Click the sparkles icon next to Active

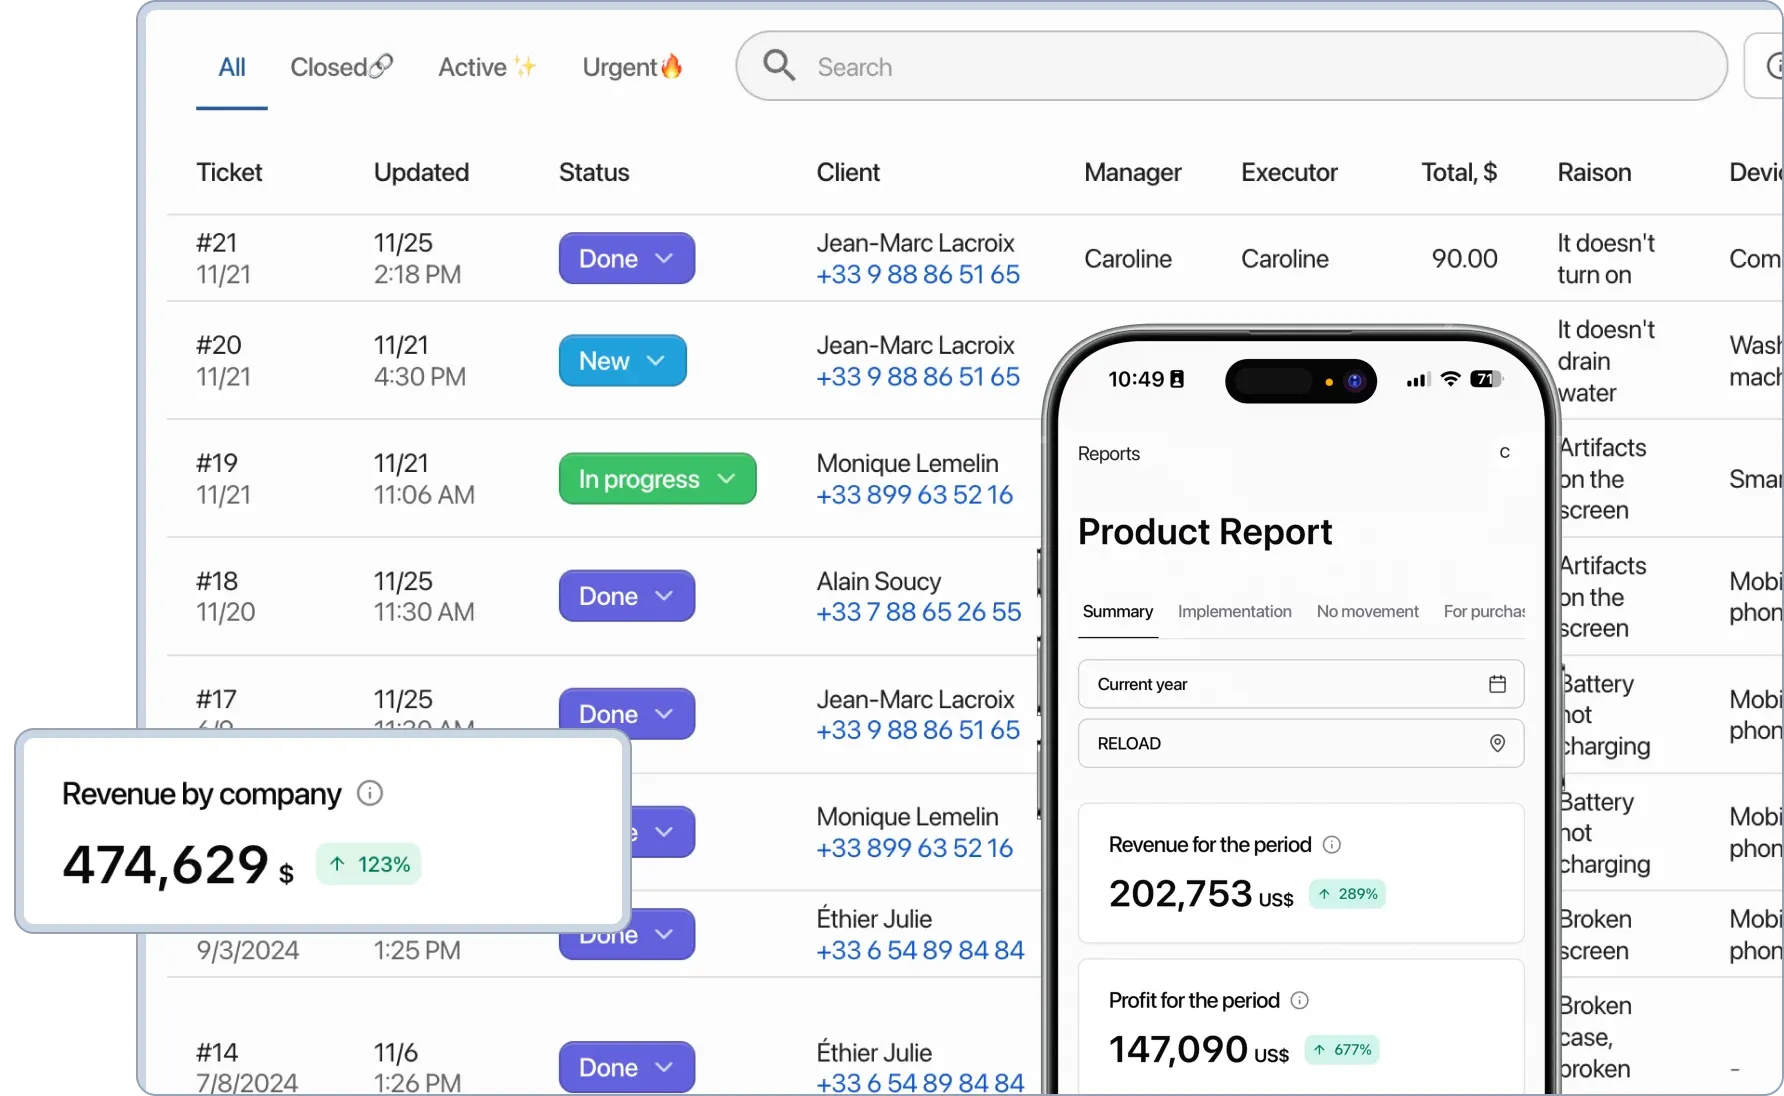[x=523, y=66]
